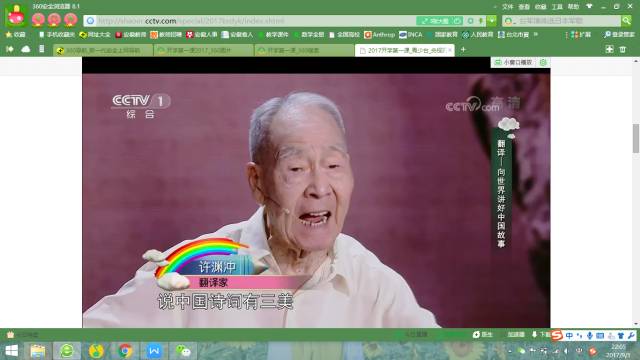Image resolution: width=640 pixels, height=360 pixels.
Task: Open Google Chrome from taskbar
Action: click(125, 351)
